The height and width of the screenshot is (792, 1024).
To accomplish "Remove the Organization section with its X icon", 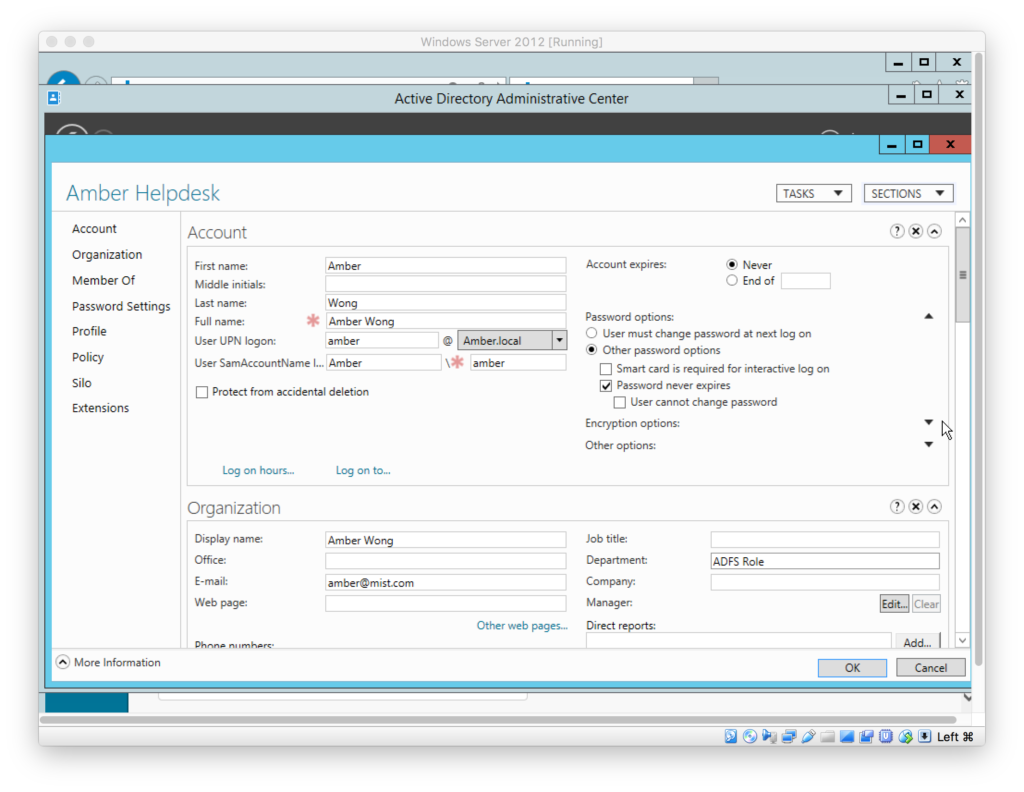I will click(915, 507).
